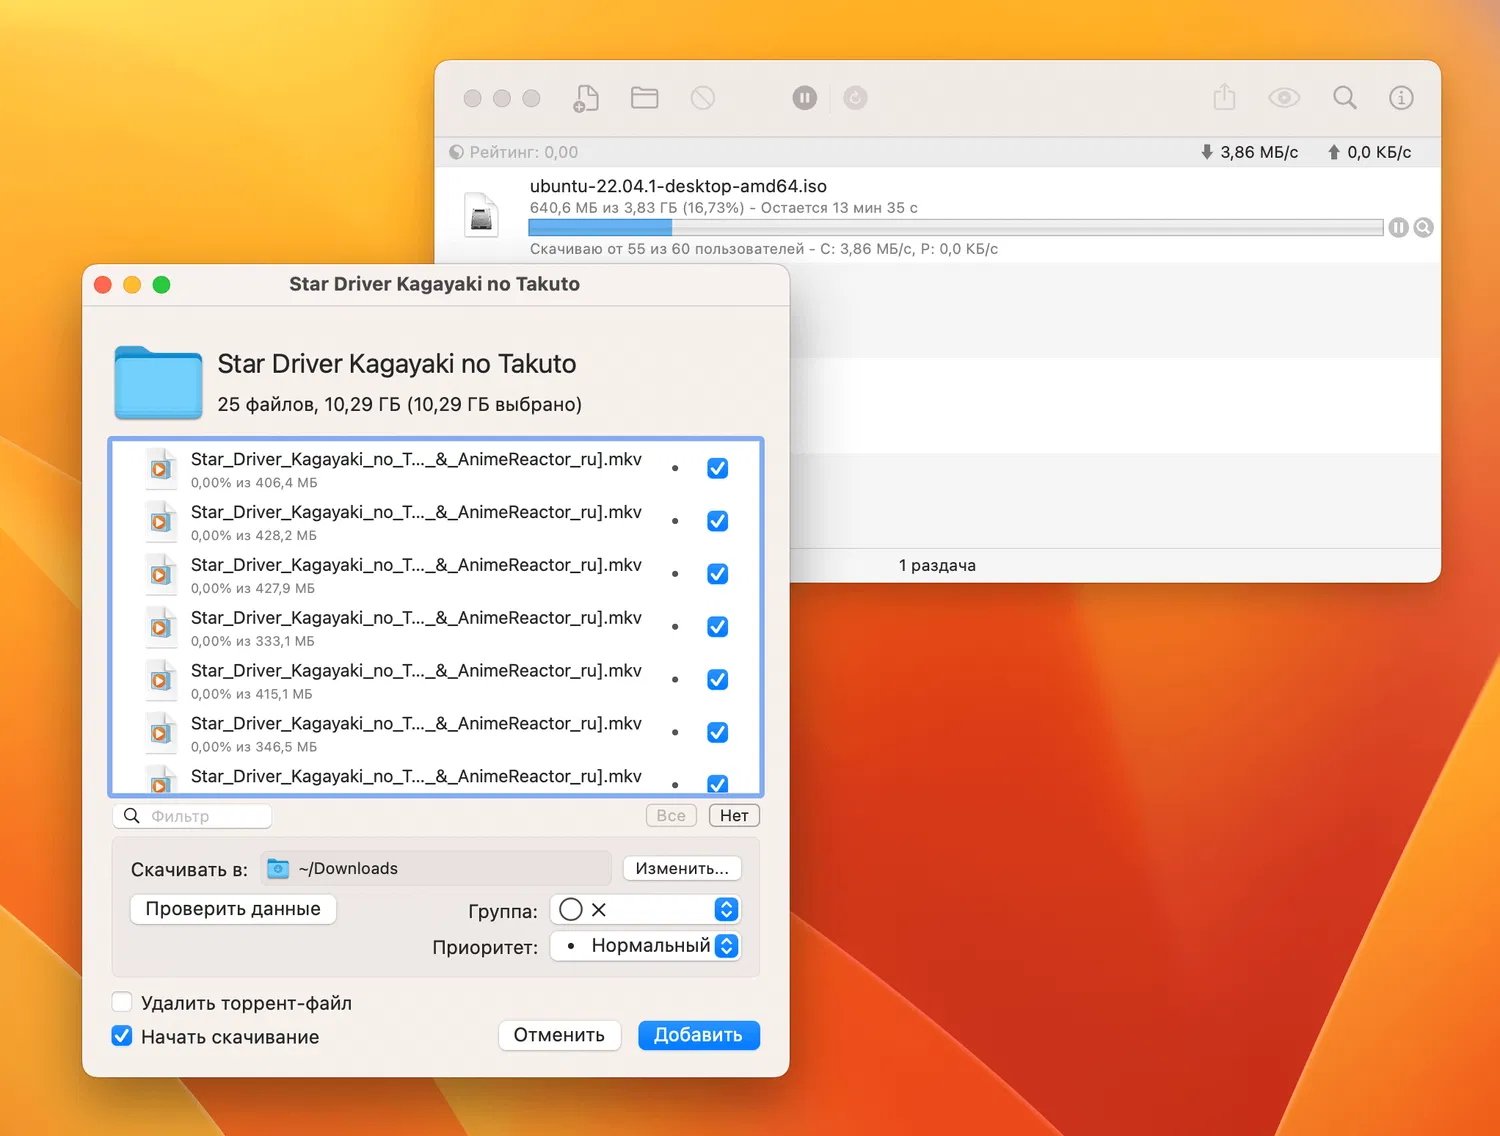Open priority dot for the 427,9 МБ file
The image size is (1500, 1136).
point(675,574)
